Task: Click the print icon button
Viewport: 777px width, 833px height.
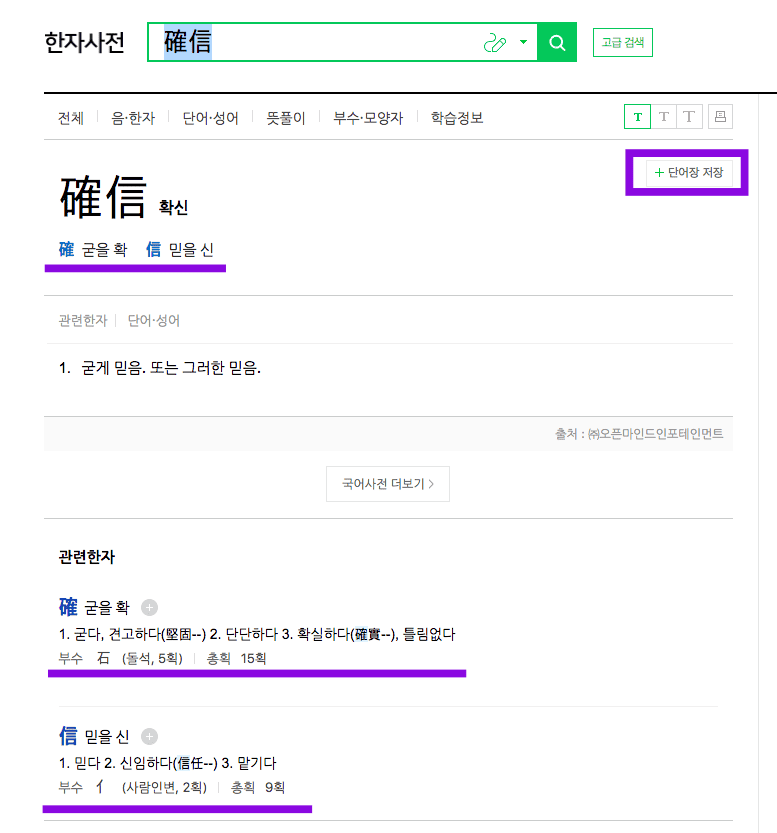Action: (720, 117)
